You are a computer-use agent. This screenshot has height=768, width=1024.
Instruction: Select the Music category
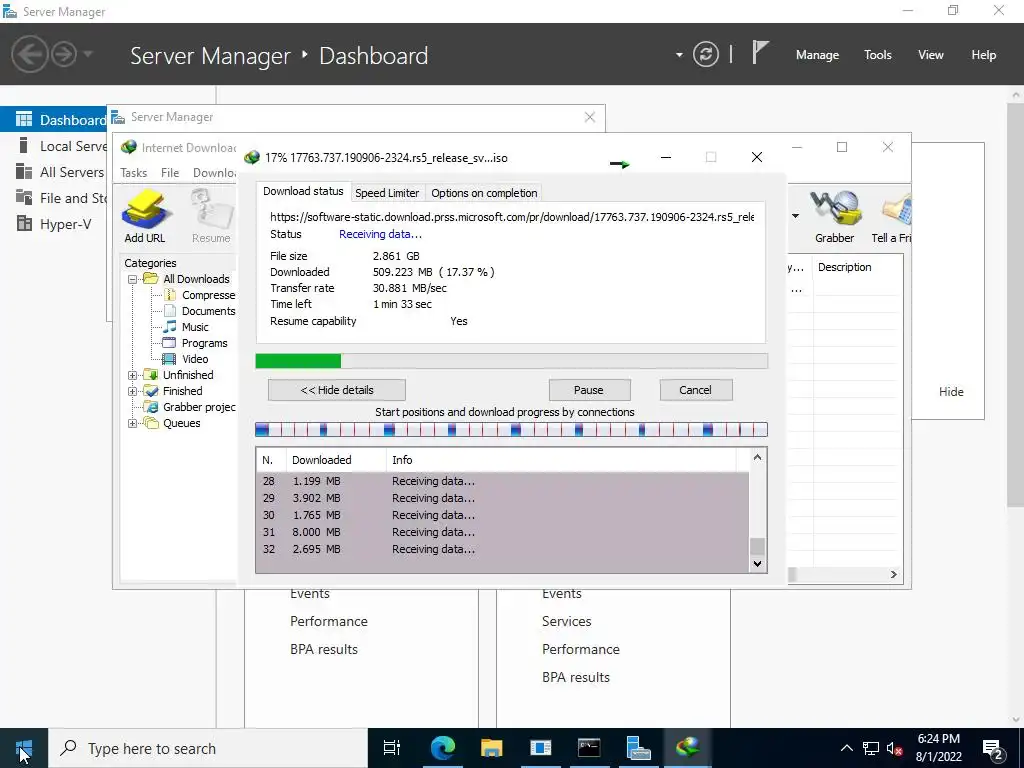(195, 327)
